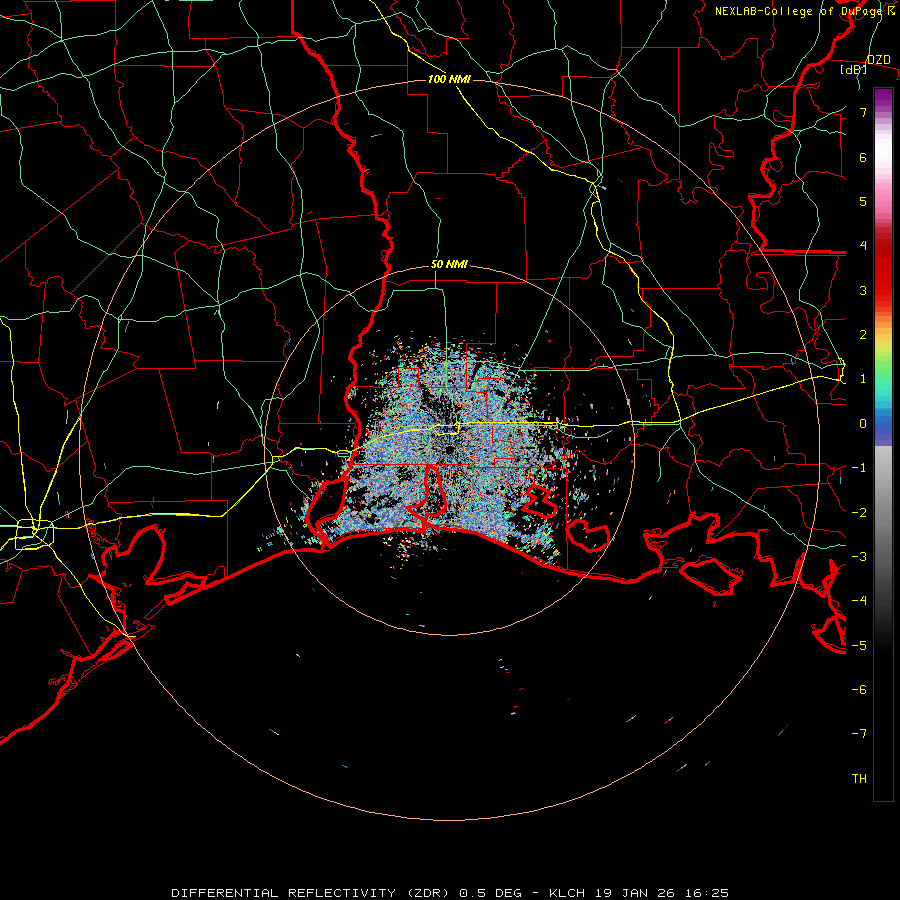Click the 2 dB value on the color scale

tap(863, 335)
